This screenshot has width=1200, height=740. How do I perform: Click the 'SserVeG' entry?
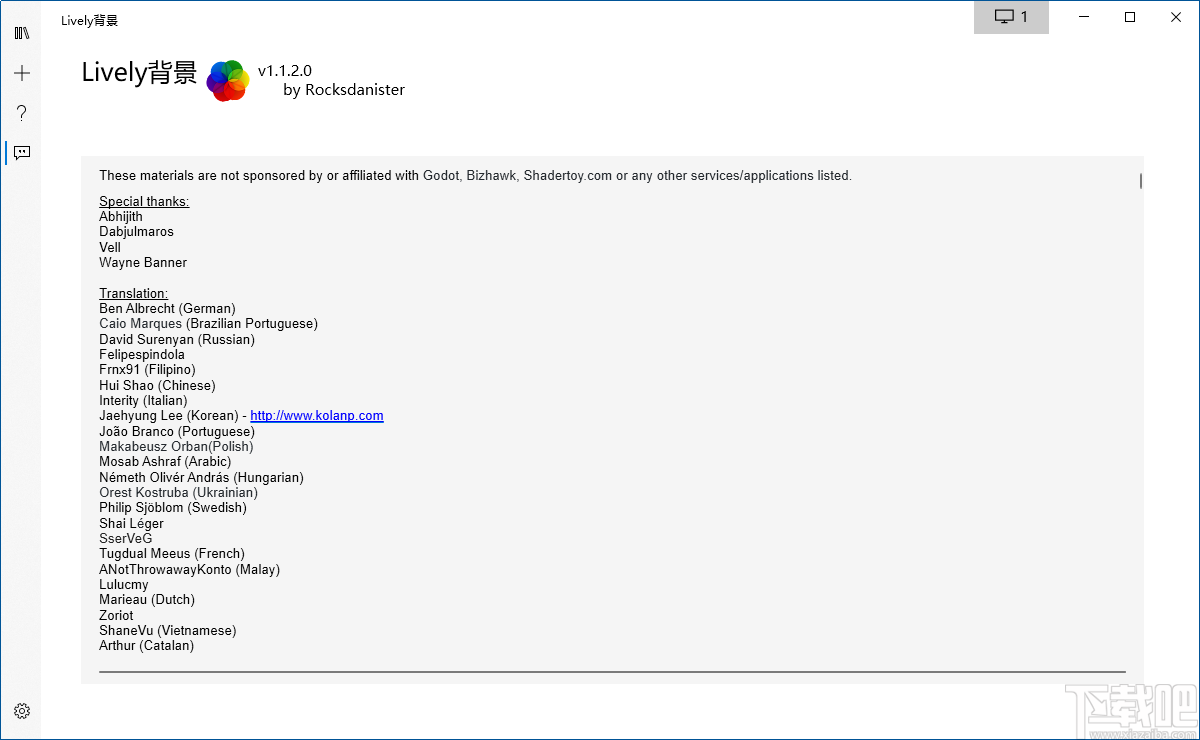126,538
